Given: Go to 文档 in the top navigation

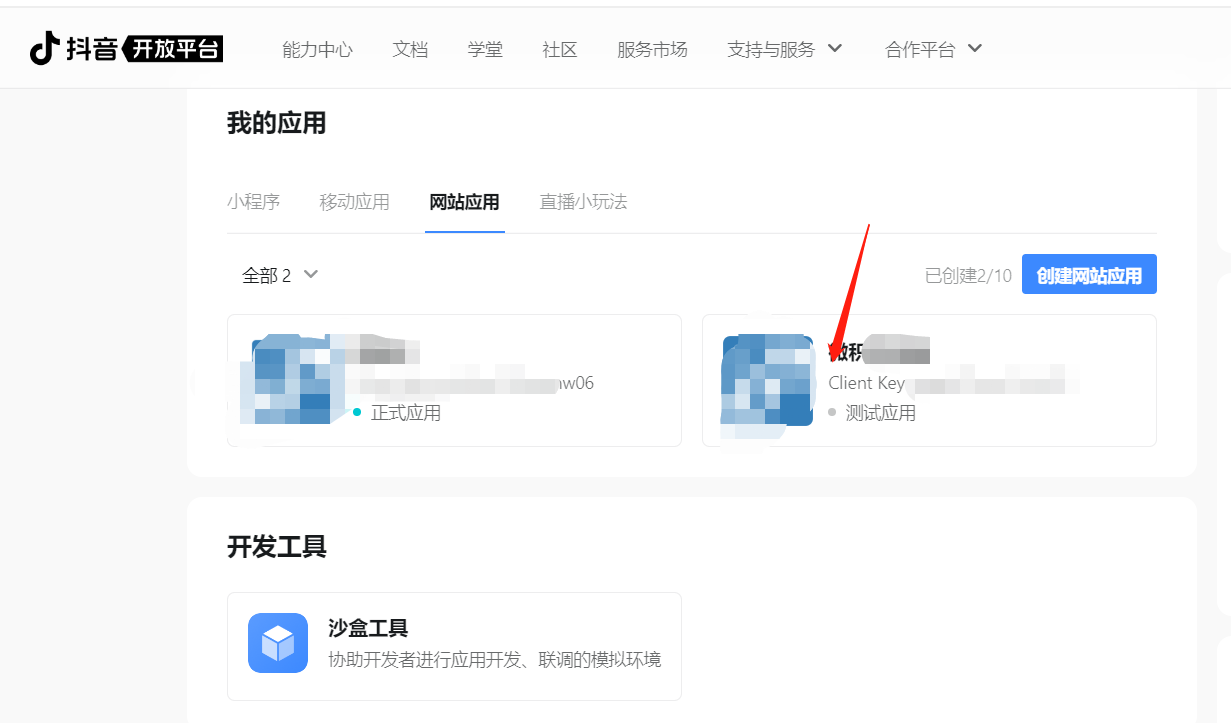Looking at the screenshot, I should click(410, 49).
